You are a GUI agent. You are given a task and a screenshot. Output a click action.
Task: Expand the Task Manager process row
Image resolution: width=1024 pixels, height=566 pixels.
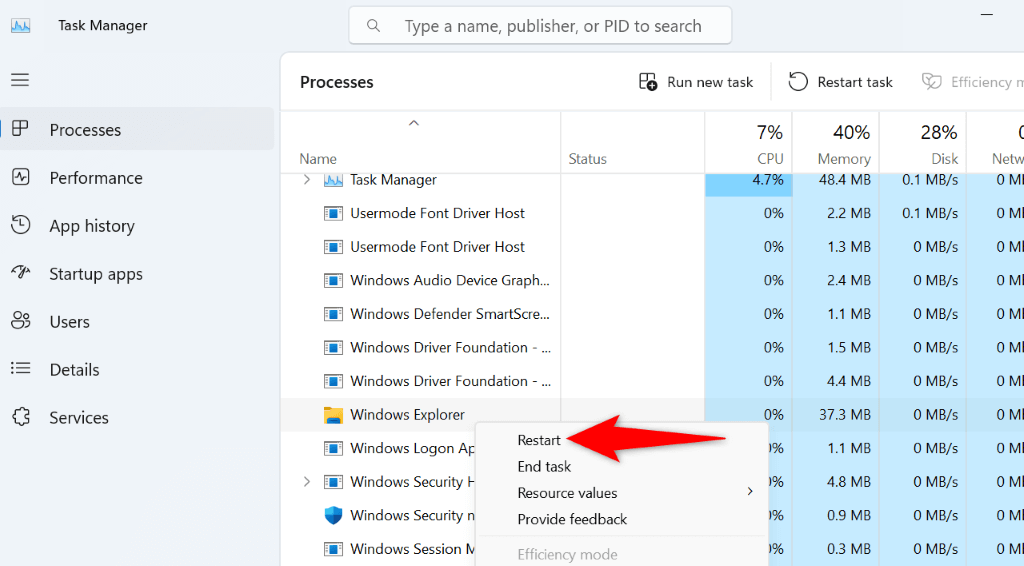point(307,180)
